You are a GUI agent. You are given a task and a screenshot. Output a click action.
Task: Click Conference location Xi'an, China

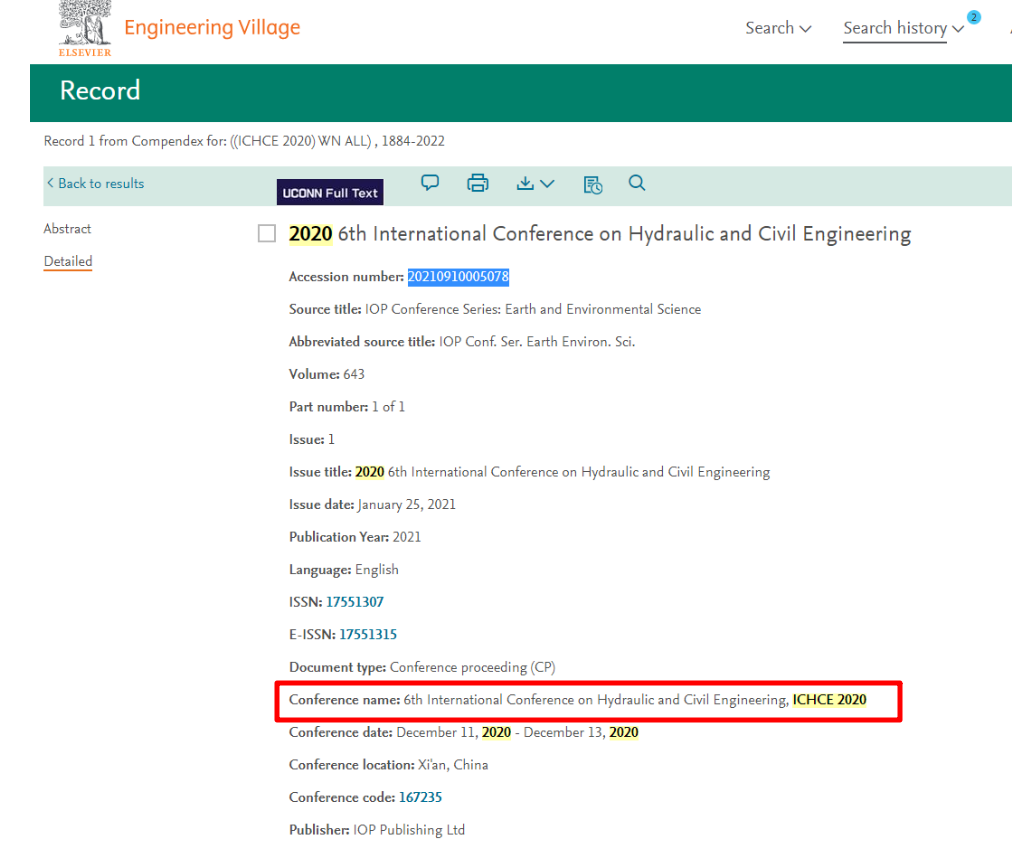pyautogui.click(x=389, y=765)
